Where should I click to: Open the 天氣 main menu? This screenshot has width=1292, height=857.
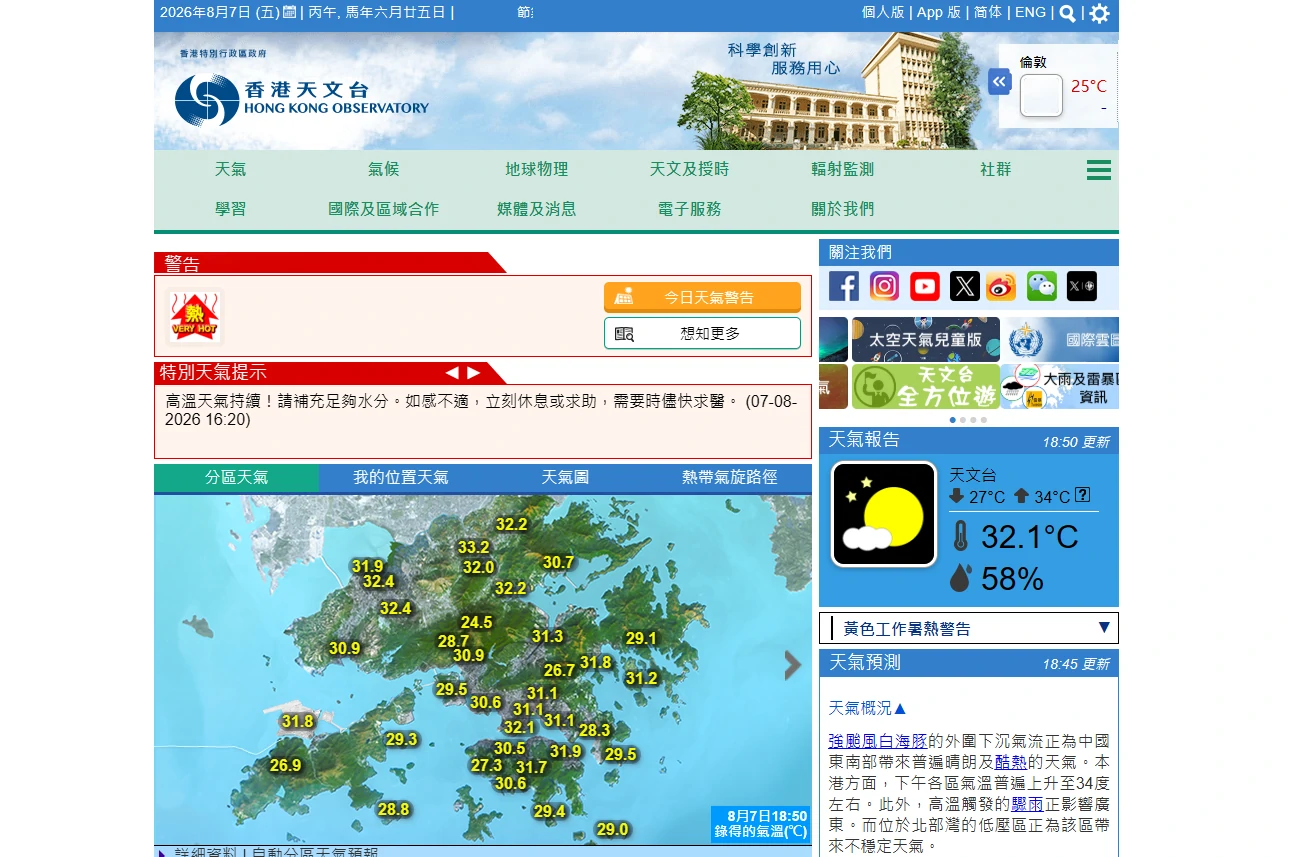230,169
